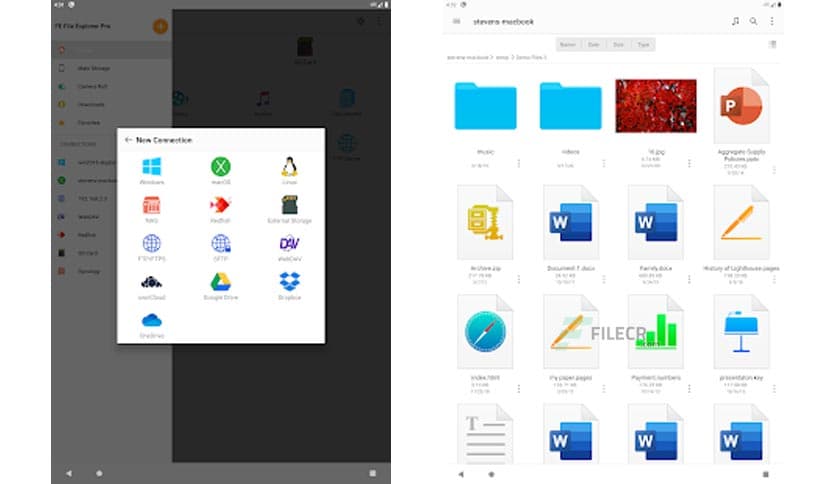Open the music player note icon
Viewport: 836px width, 484px height.
click(x=735, y=21)
